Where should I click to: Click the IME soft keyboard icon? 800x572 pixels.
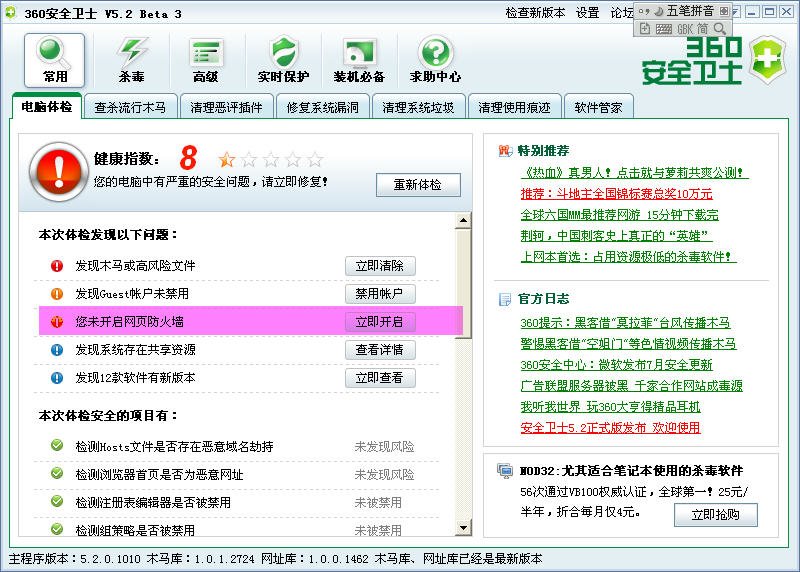tap(663, 29)
